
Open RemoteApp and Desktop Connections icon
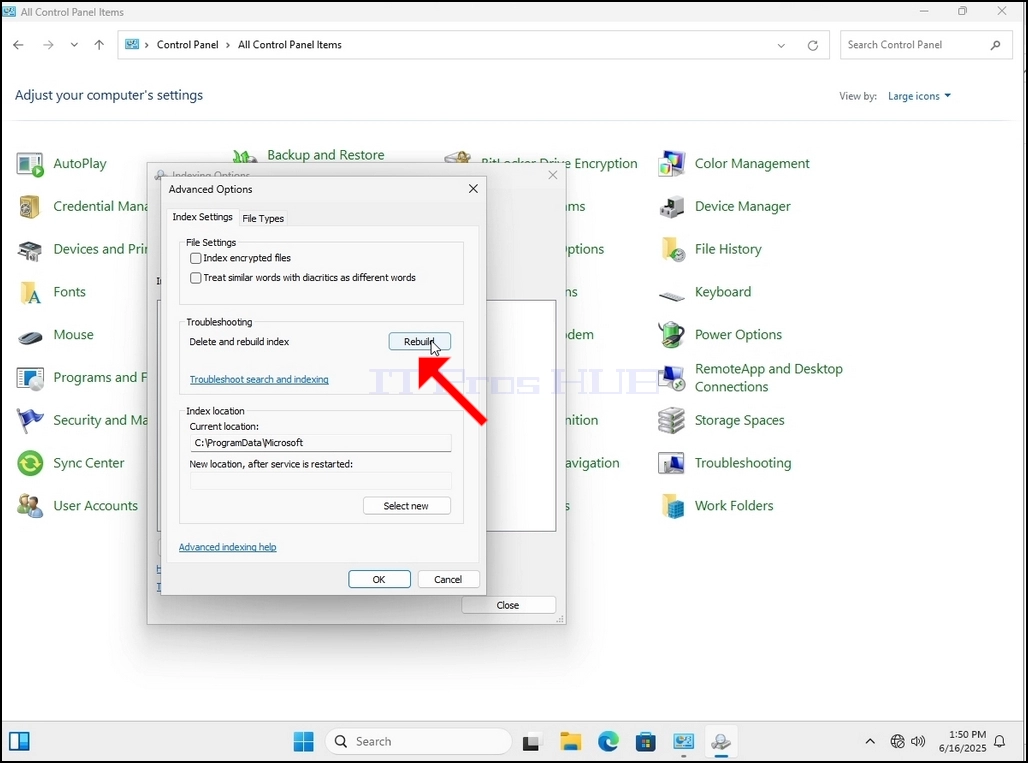click(x=671, y=378)
